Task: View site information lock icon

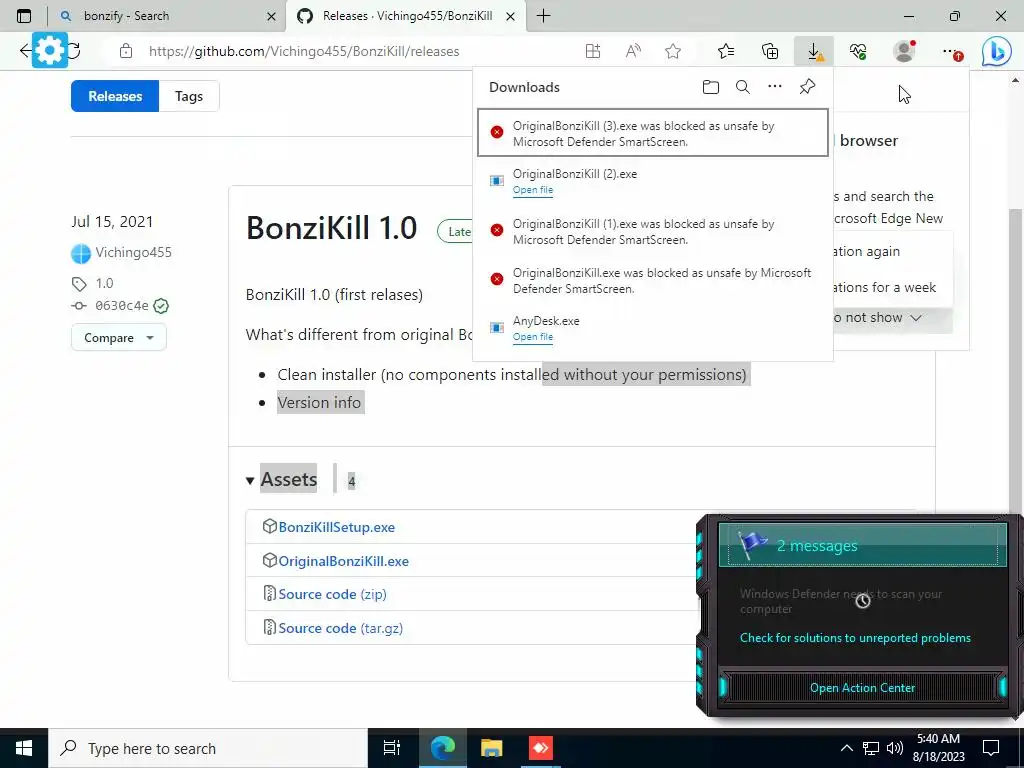Action: point(126,51)
